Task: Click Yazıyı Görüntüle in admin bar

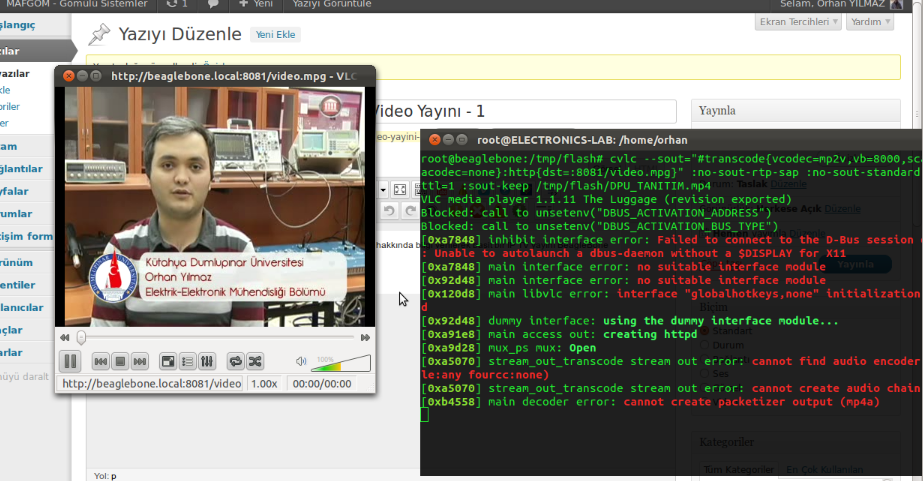Action: [332, 4]
